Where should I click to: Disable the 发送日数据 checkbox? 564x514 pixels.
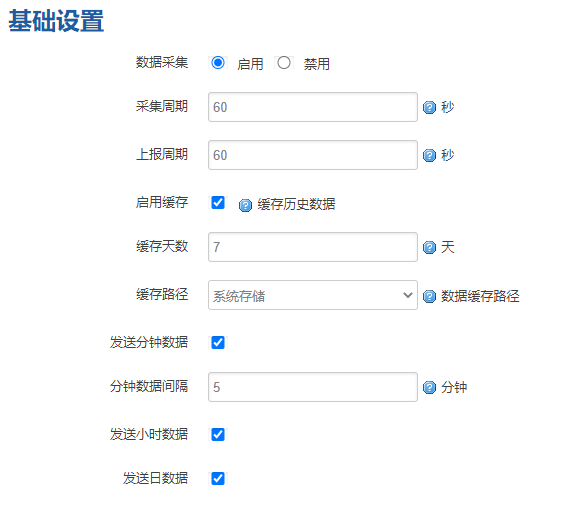click(218, 478)
